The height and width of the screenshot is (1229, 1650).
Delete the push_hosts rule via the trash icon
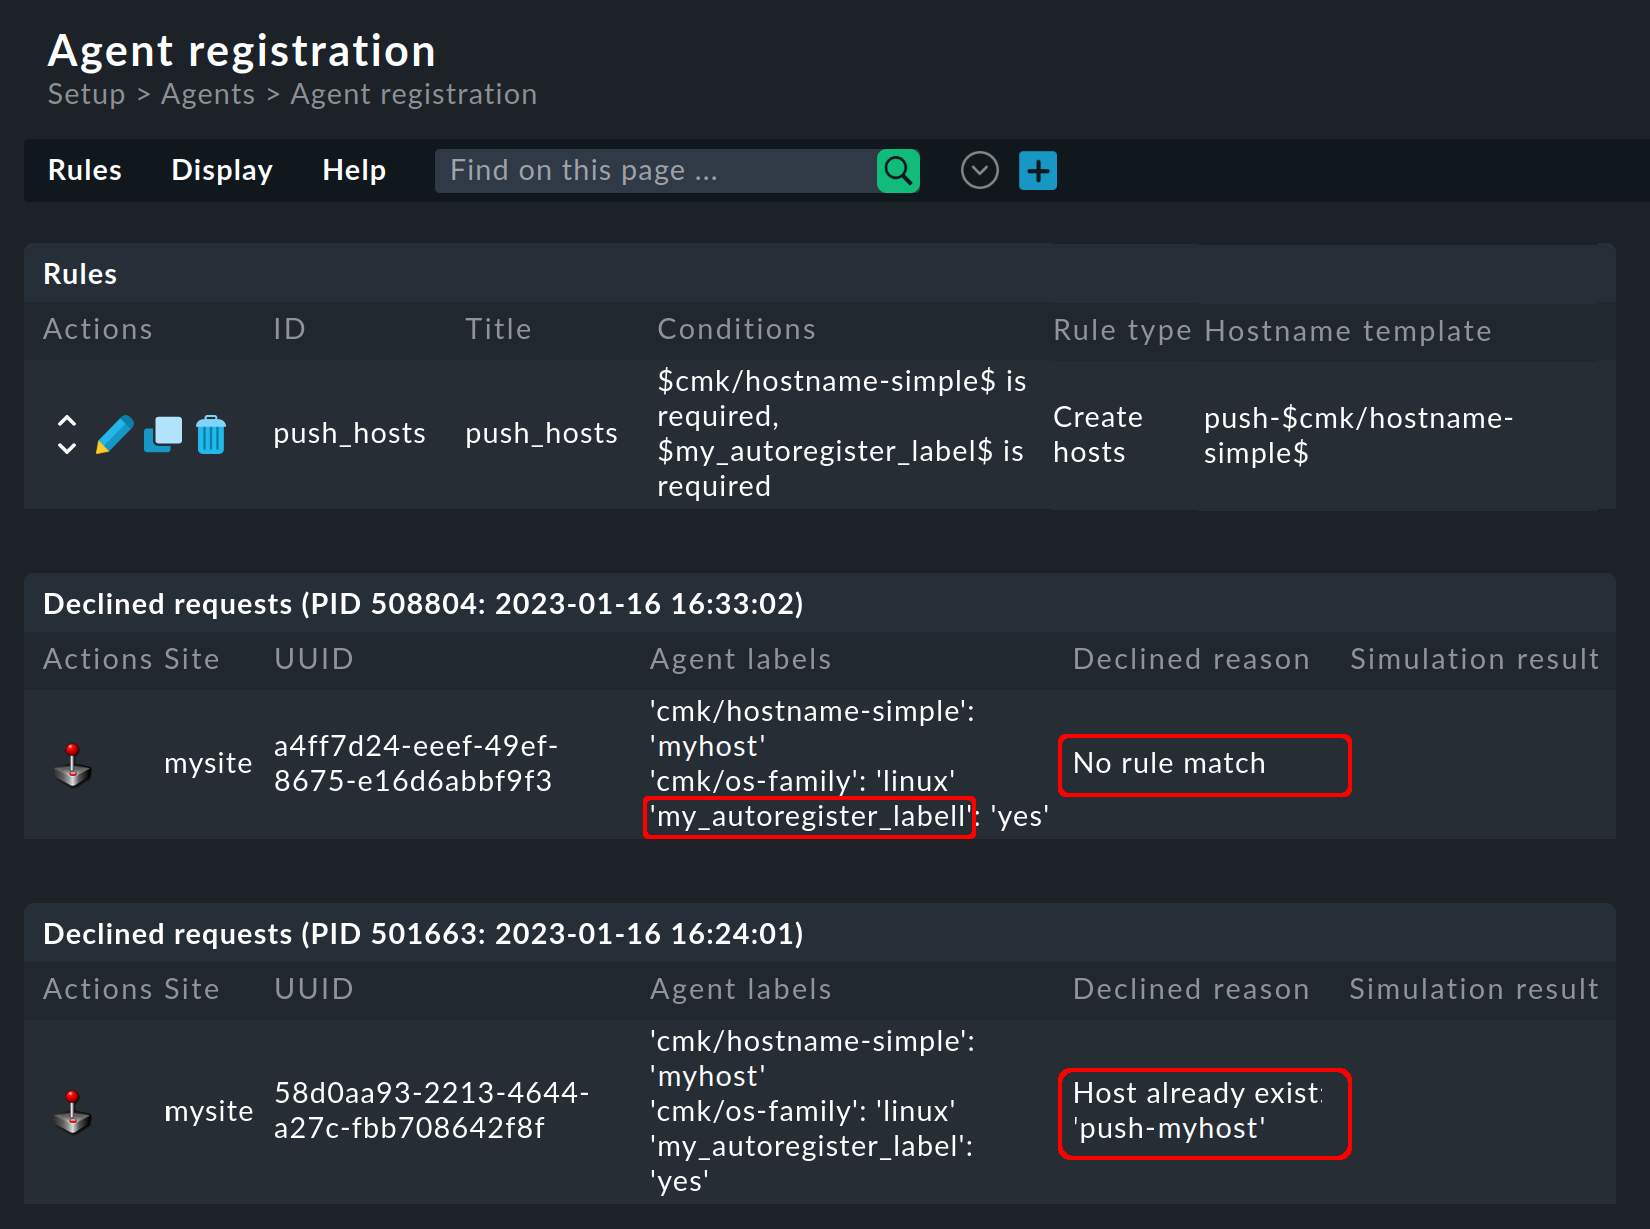[210, 434]
